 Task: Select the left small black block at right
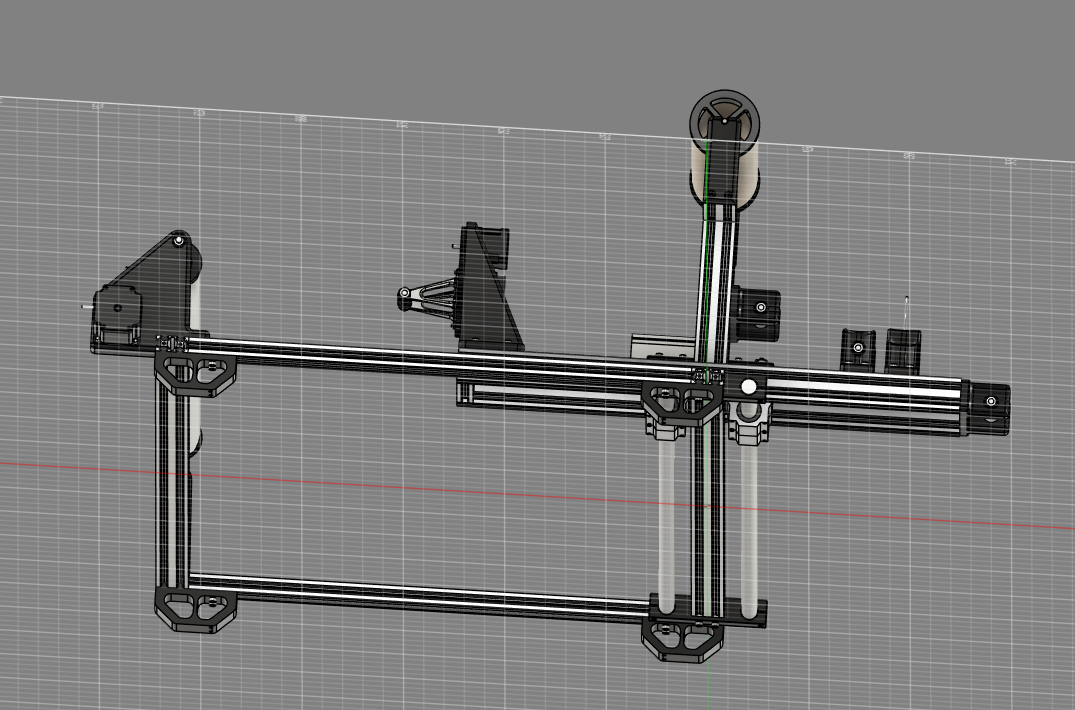click(x=857, y=349)
